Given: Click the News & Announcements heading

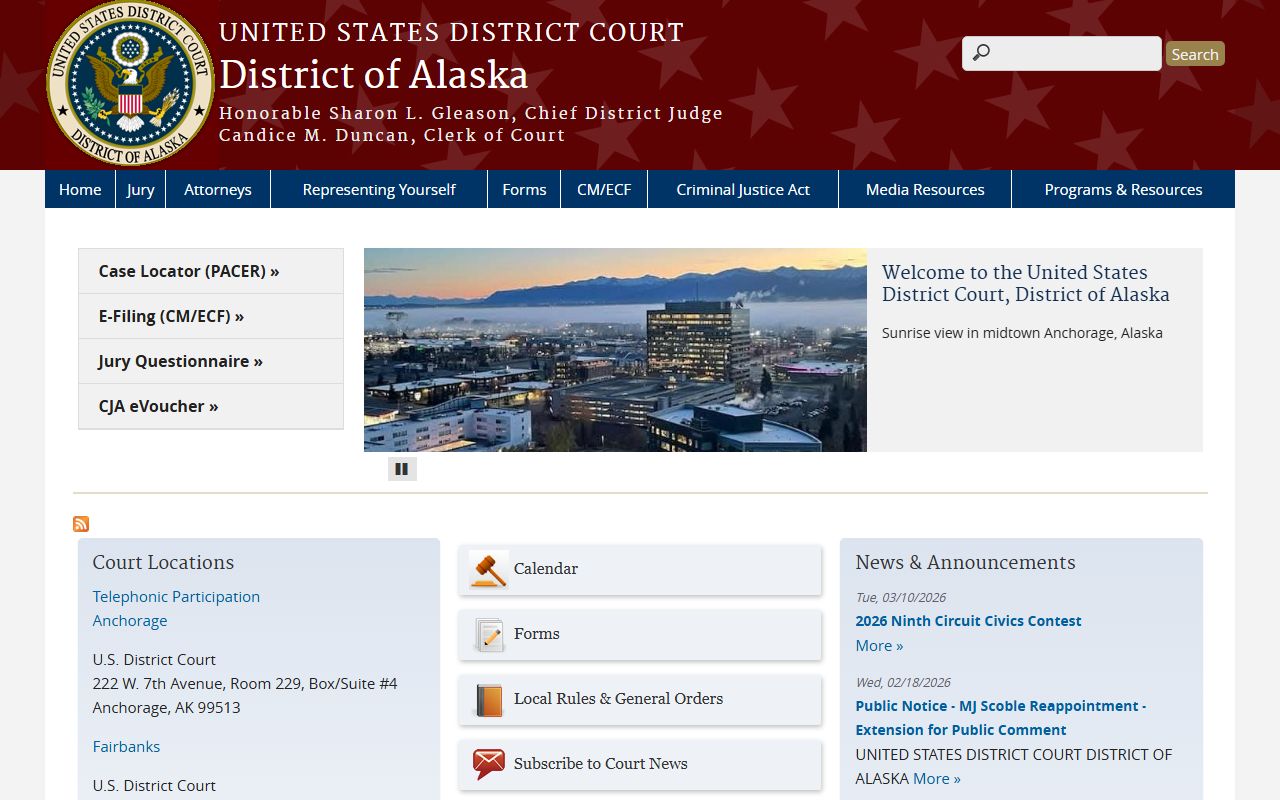Looking at the screenshot, I should click(x=965, y=563).
